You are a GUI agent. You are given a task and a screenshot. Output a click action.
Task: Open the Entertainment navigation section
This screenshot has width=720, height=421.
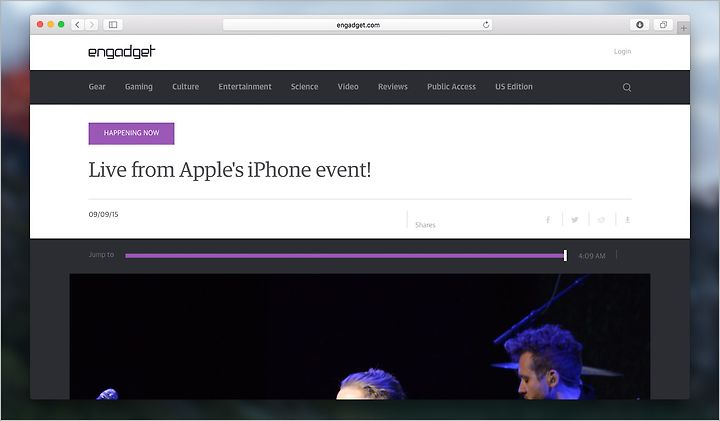point(245,87)
